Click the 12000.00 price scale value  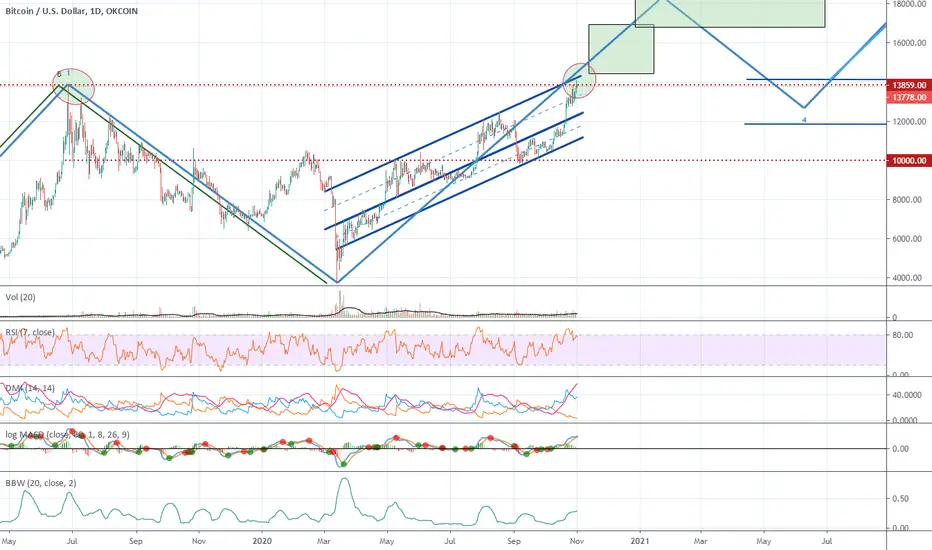[x=909, y=121]
